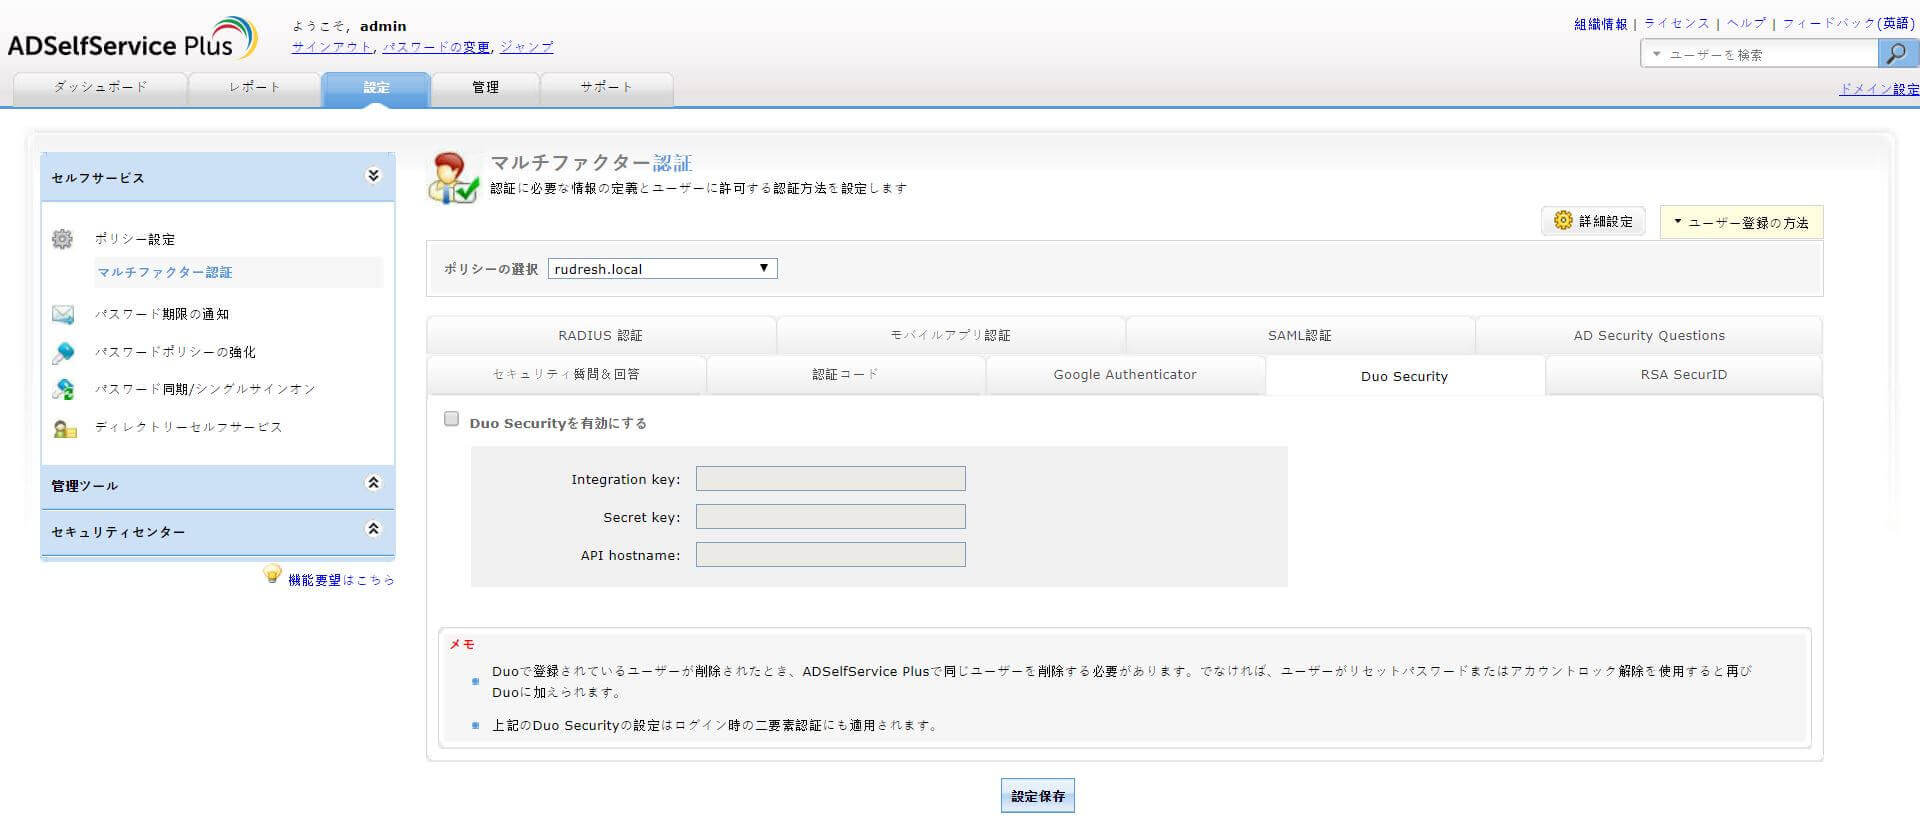This screenshot has width=1920, height=832.
Task: Click the ADSelfService Plus logo
Action: (x=132, y=40)
